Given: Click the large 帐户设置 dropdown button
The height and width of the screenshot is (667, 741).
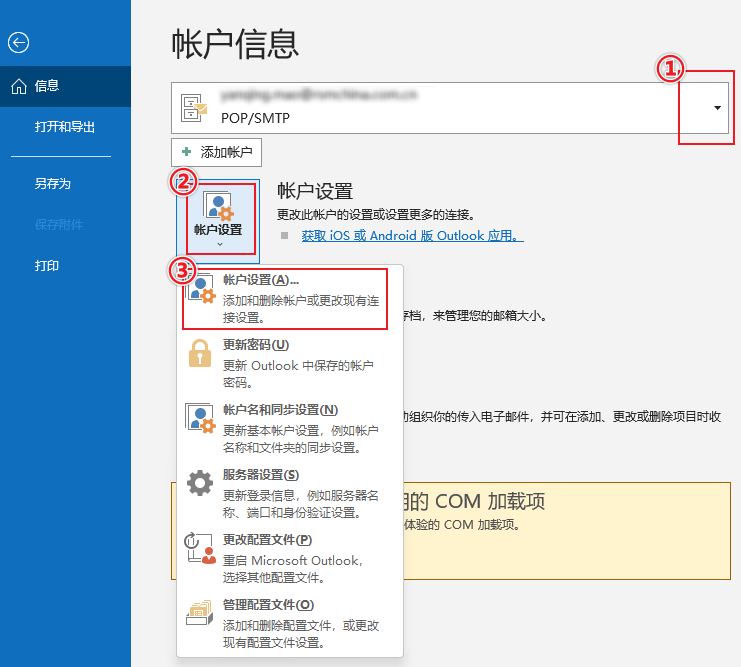Looking at the screenshot, I should click(217, 221).
